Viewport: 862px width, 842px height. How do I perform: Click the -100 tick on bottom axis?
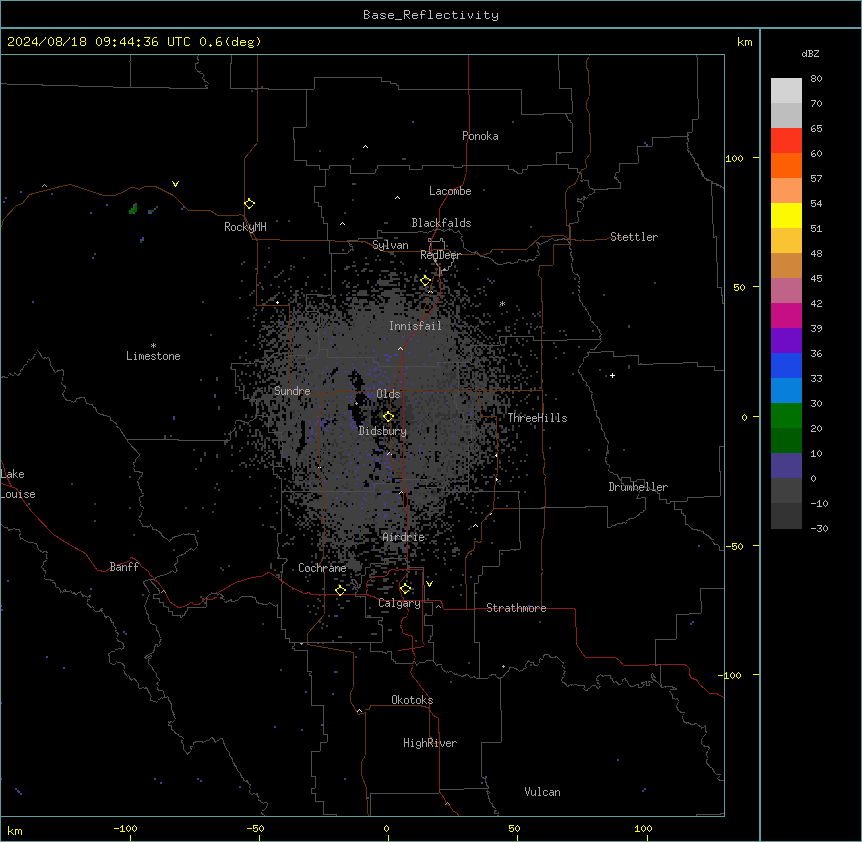coord(125,828)
